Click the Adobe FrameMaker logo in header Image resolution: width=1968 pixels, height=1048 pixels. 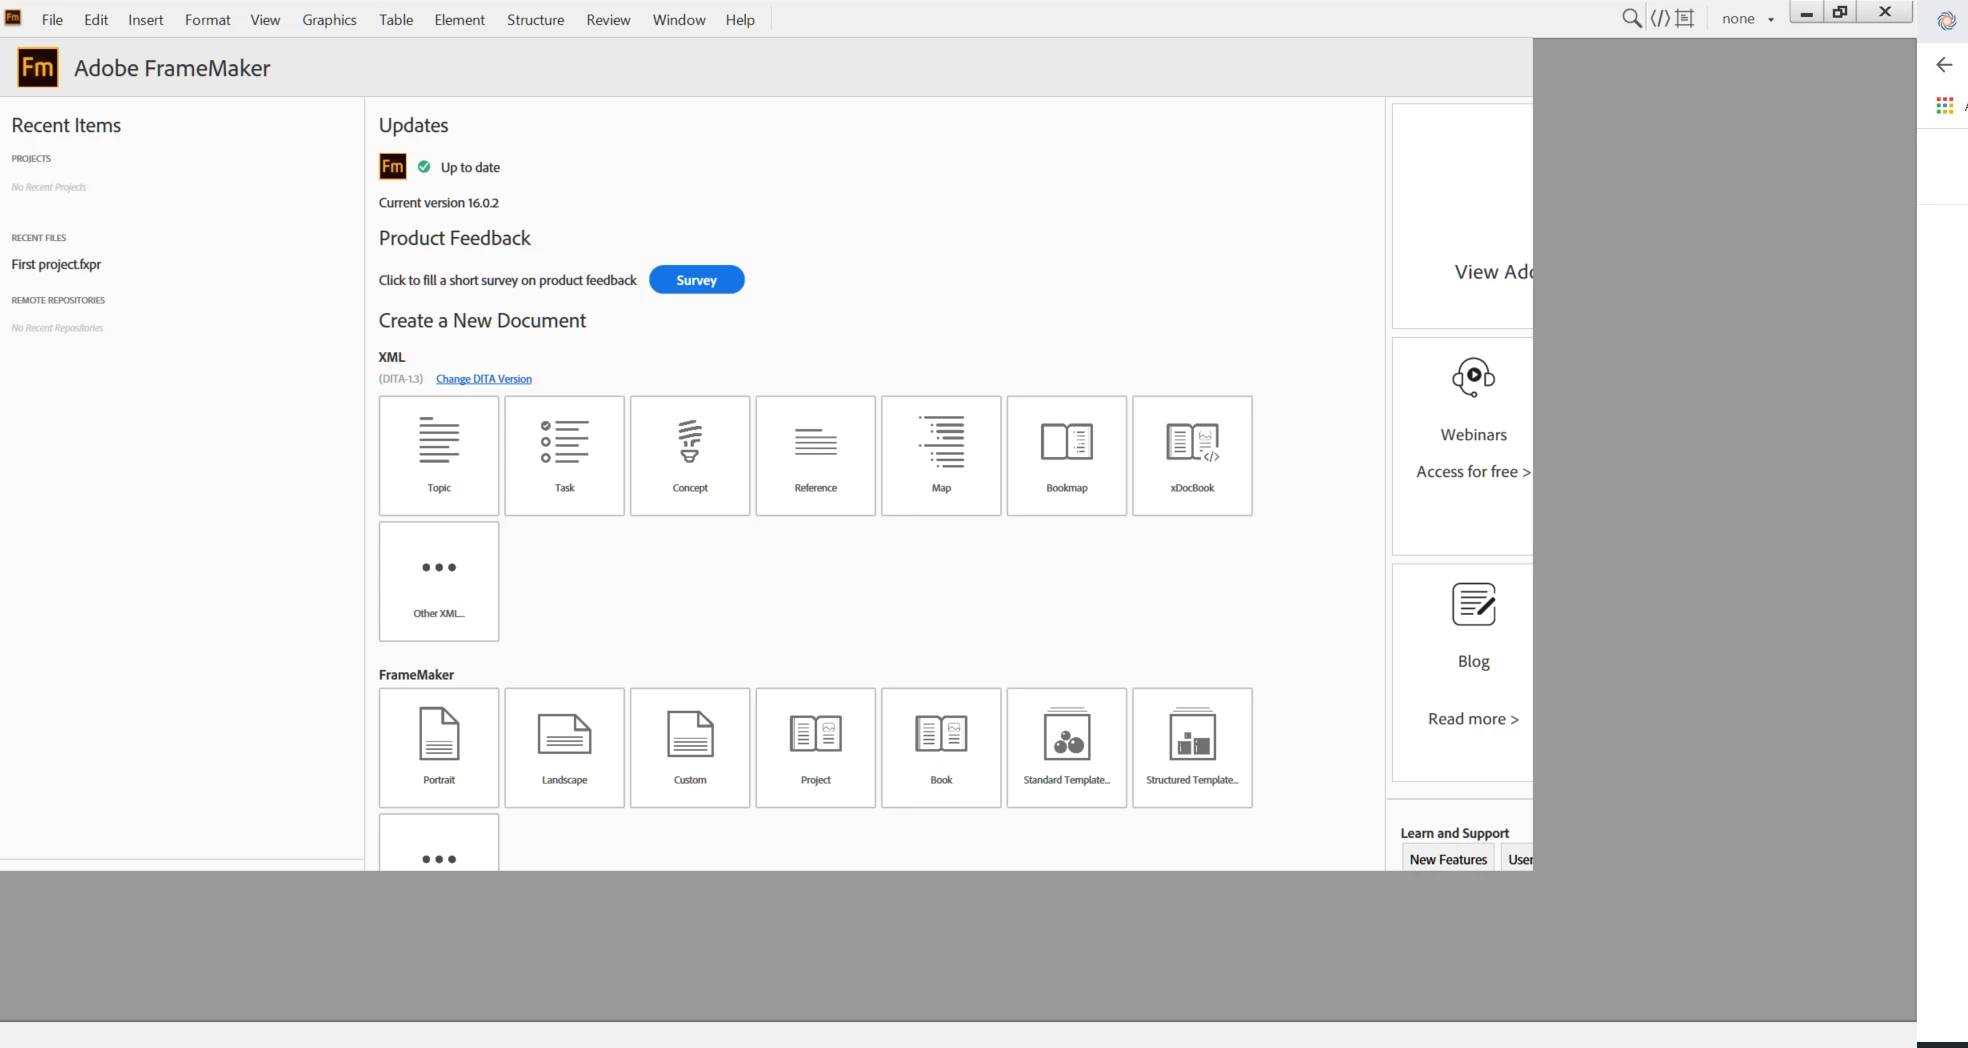click(38, 67)
